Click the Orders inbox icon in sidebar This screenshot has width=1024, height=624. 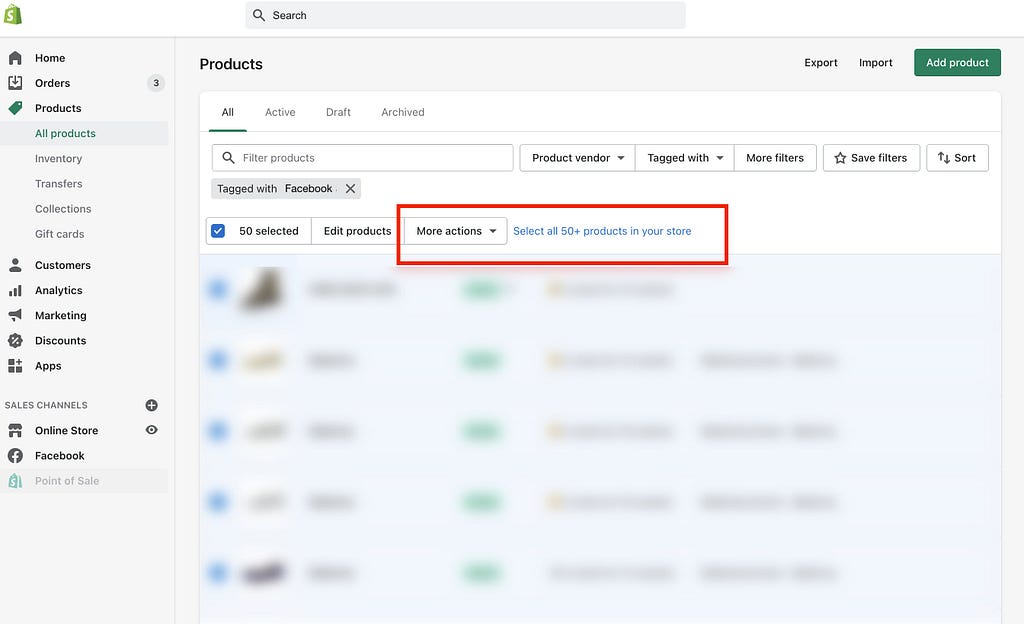(x=15, y=83)
